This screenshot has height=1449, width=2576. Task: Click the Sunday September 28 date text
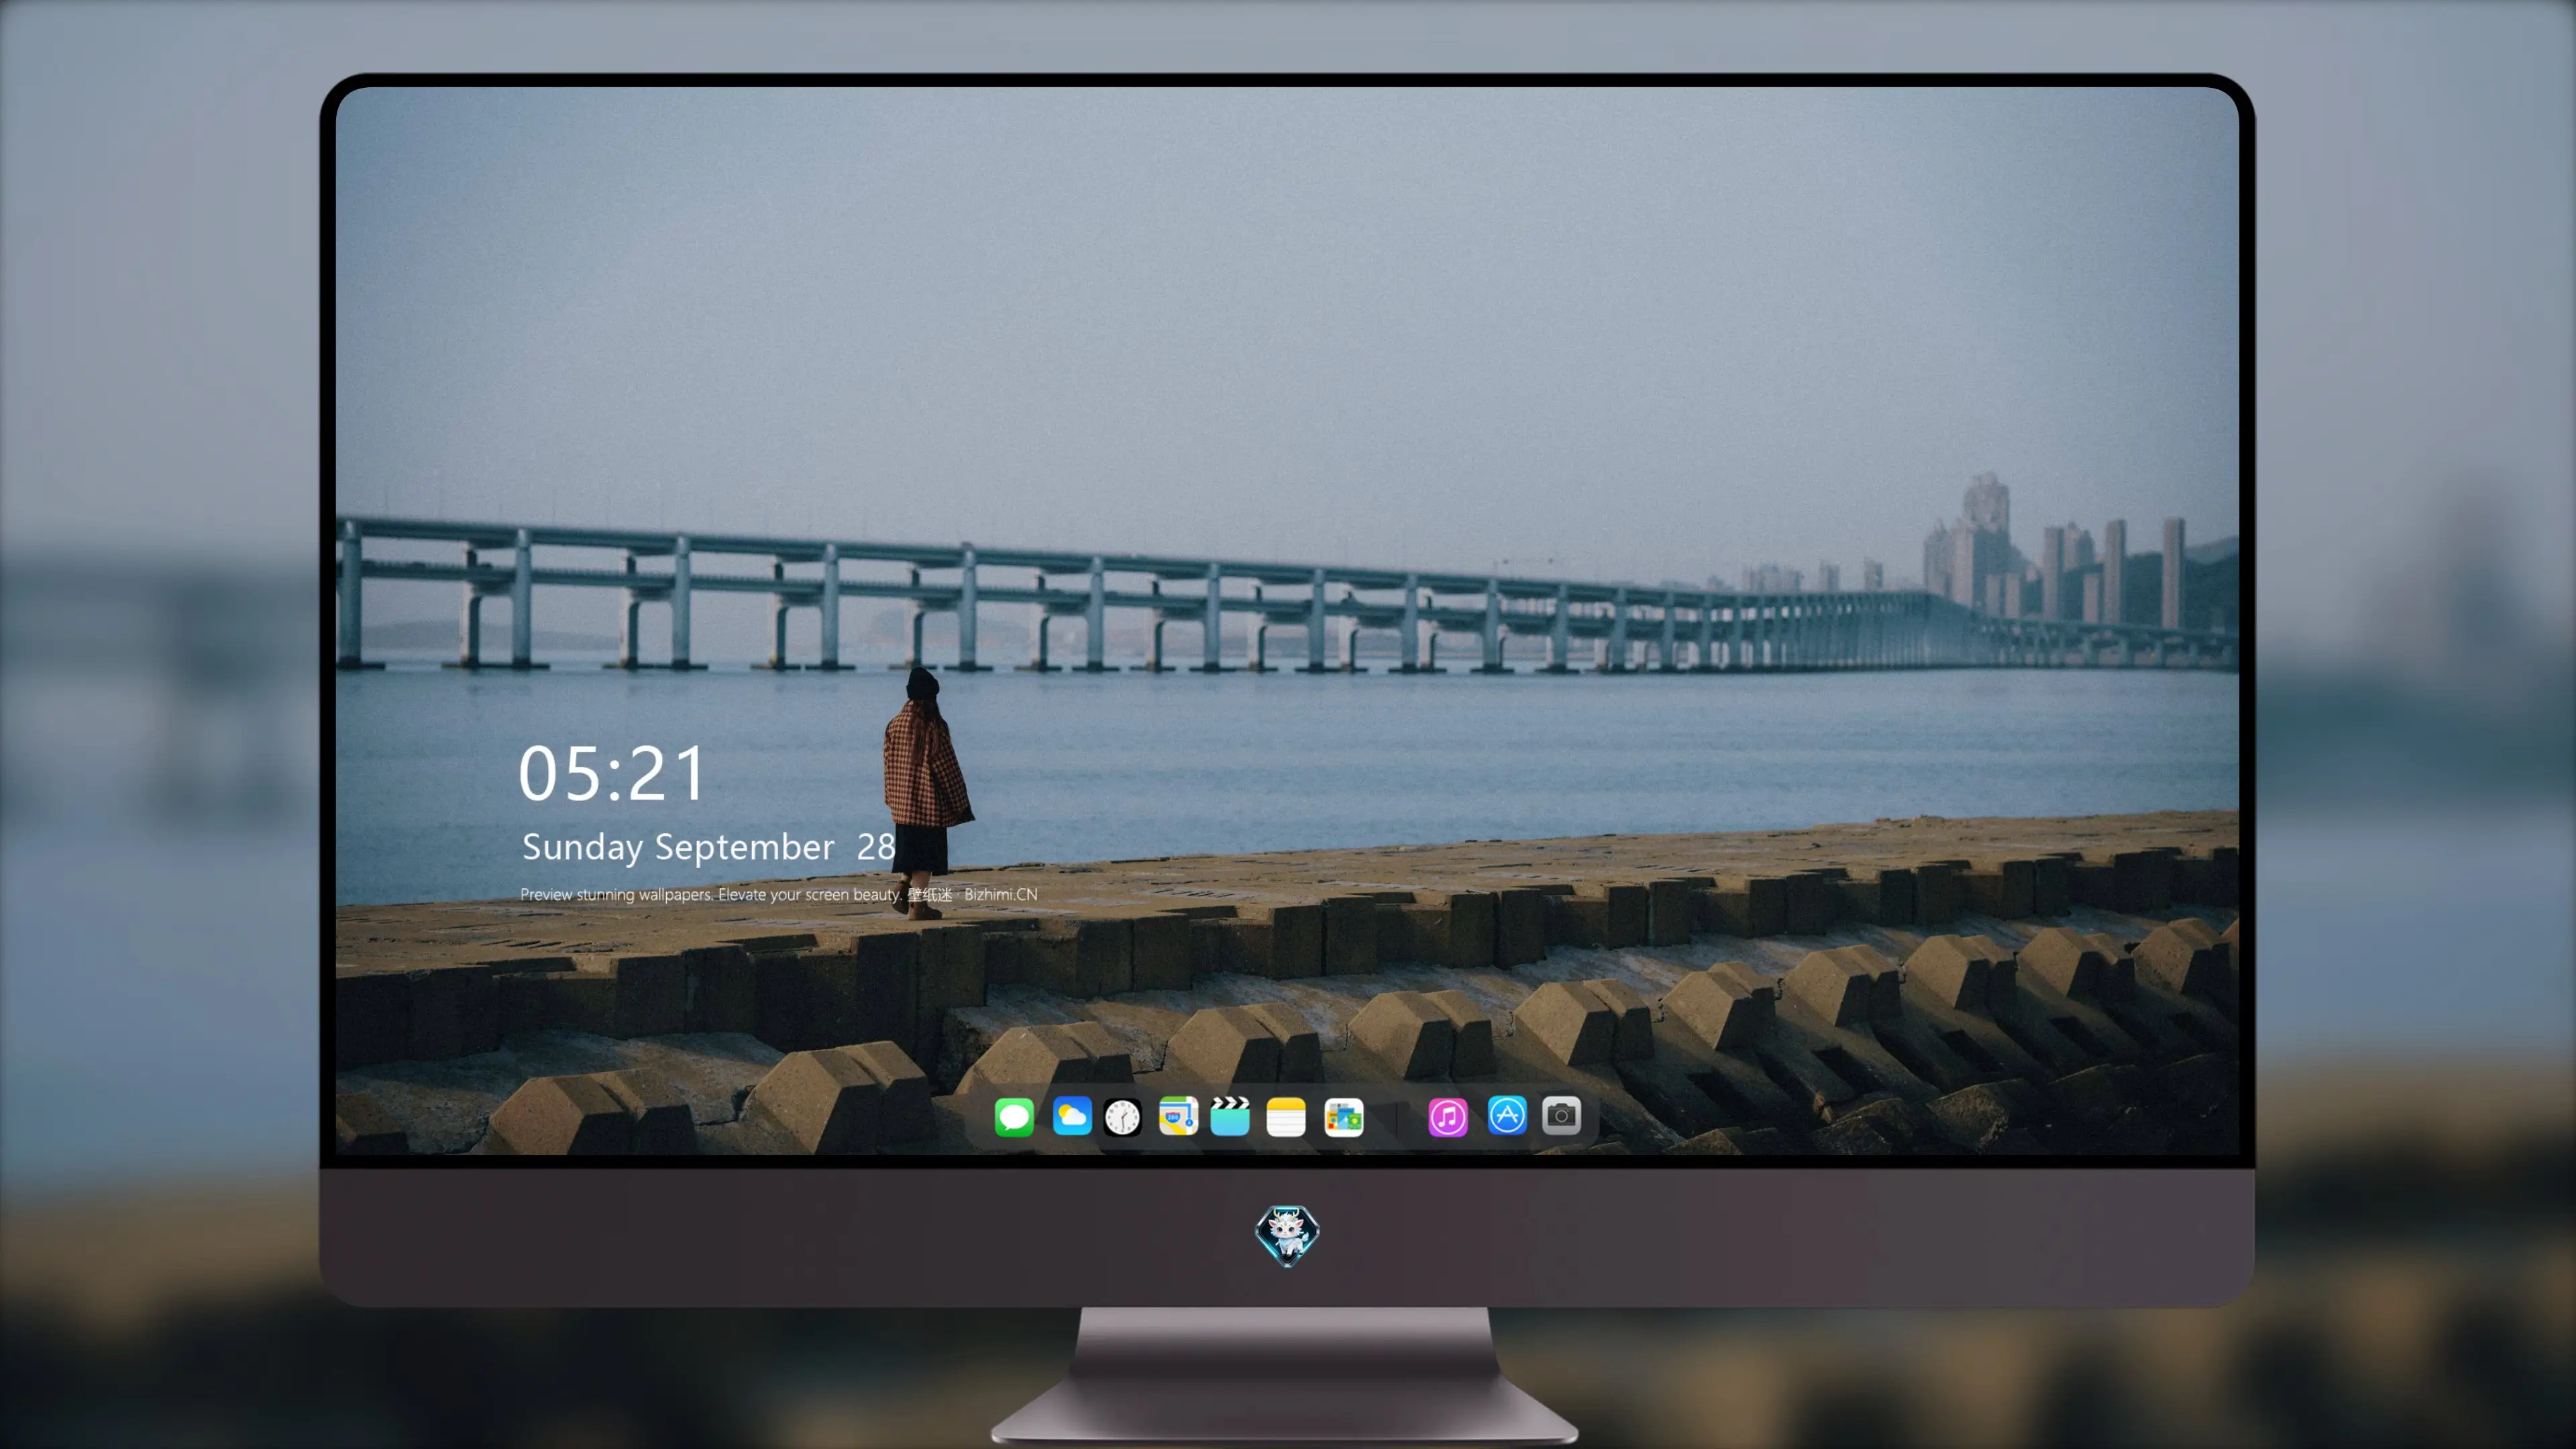click(x=708, y=847)
